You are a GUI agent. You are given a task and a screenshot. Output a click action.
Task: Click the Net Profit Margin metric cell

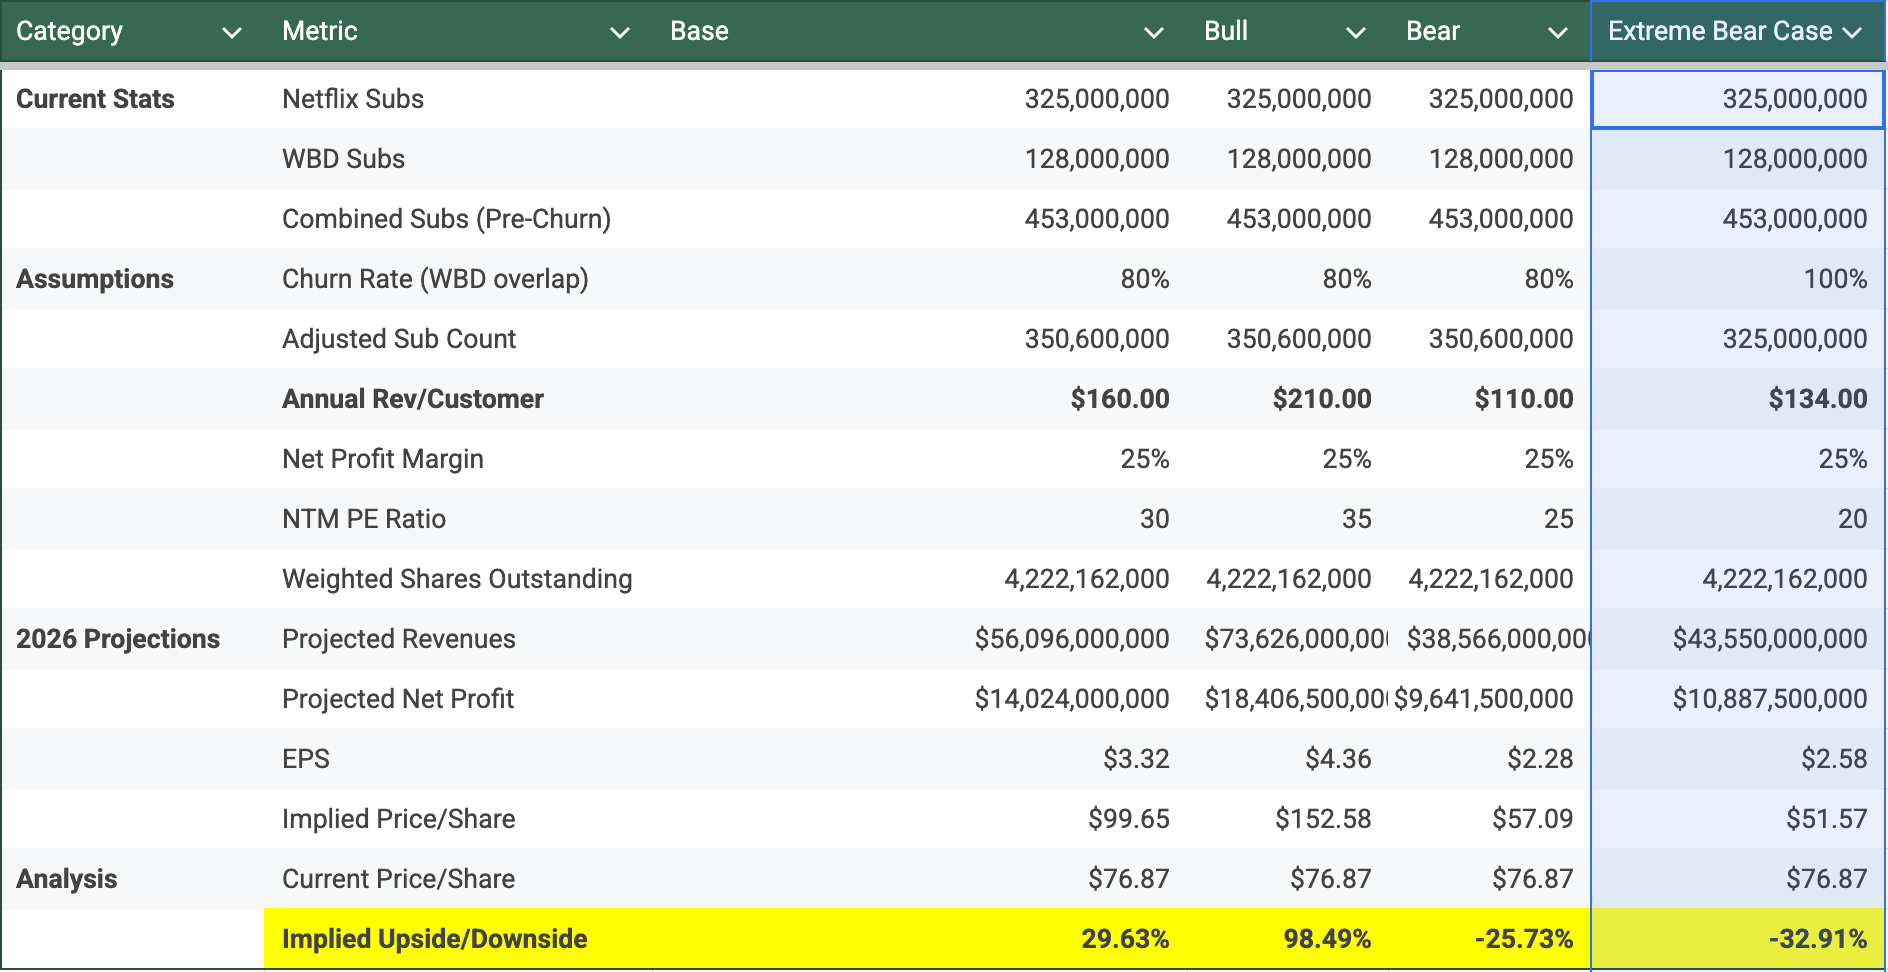tap(459, 459)
